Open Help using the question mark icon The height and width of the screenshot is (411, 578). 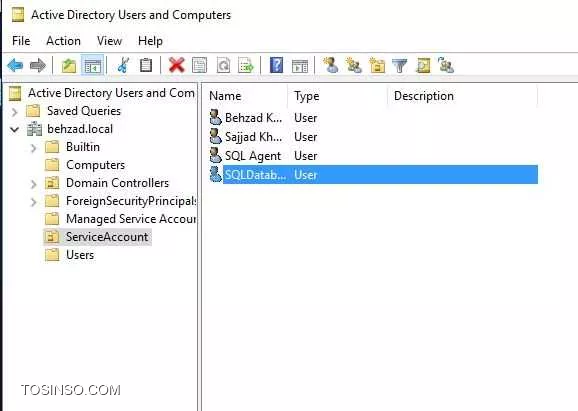click(x=276, y=66)
